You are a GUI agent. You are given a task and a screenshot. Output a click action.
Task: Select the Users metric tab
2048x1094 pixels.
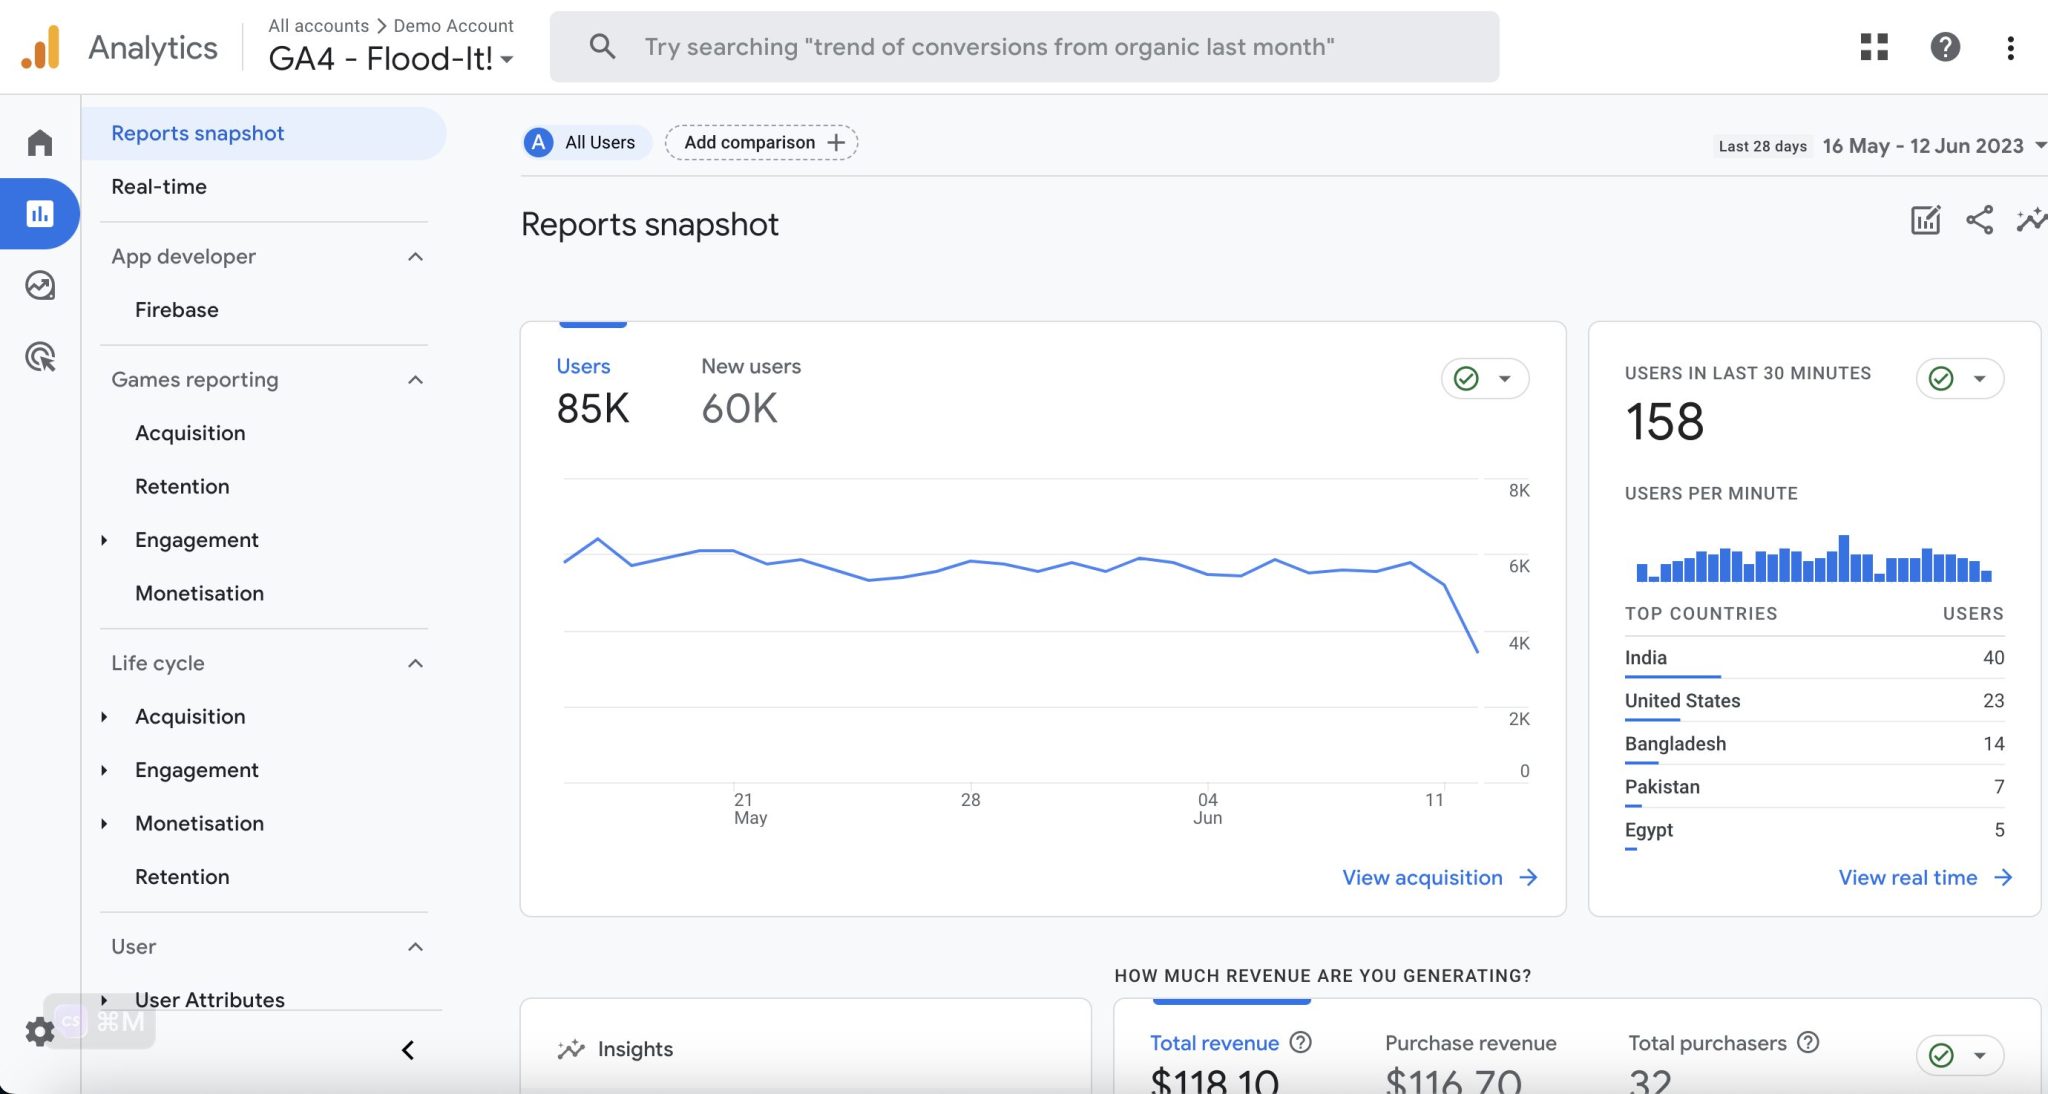593,391
